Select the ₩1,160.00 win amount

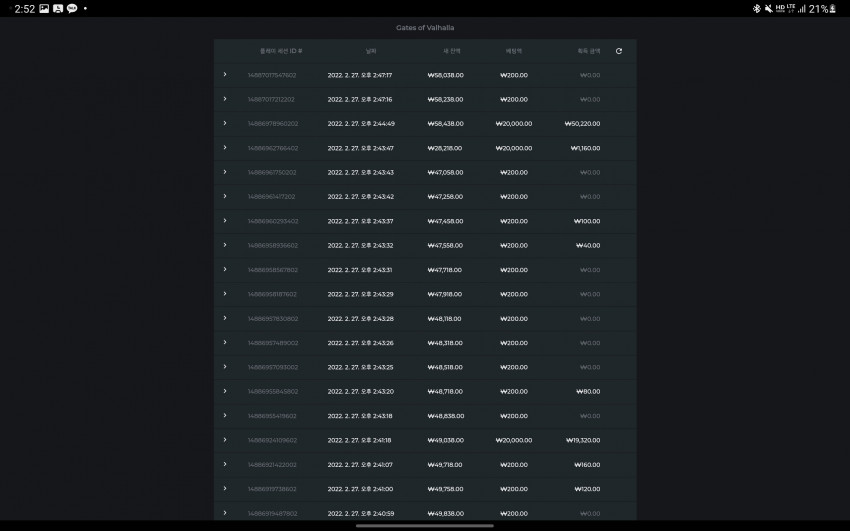pos(585,148)
